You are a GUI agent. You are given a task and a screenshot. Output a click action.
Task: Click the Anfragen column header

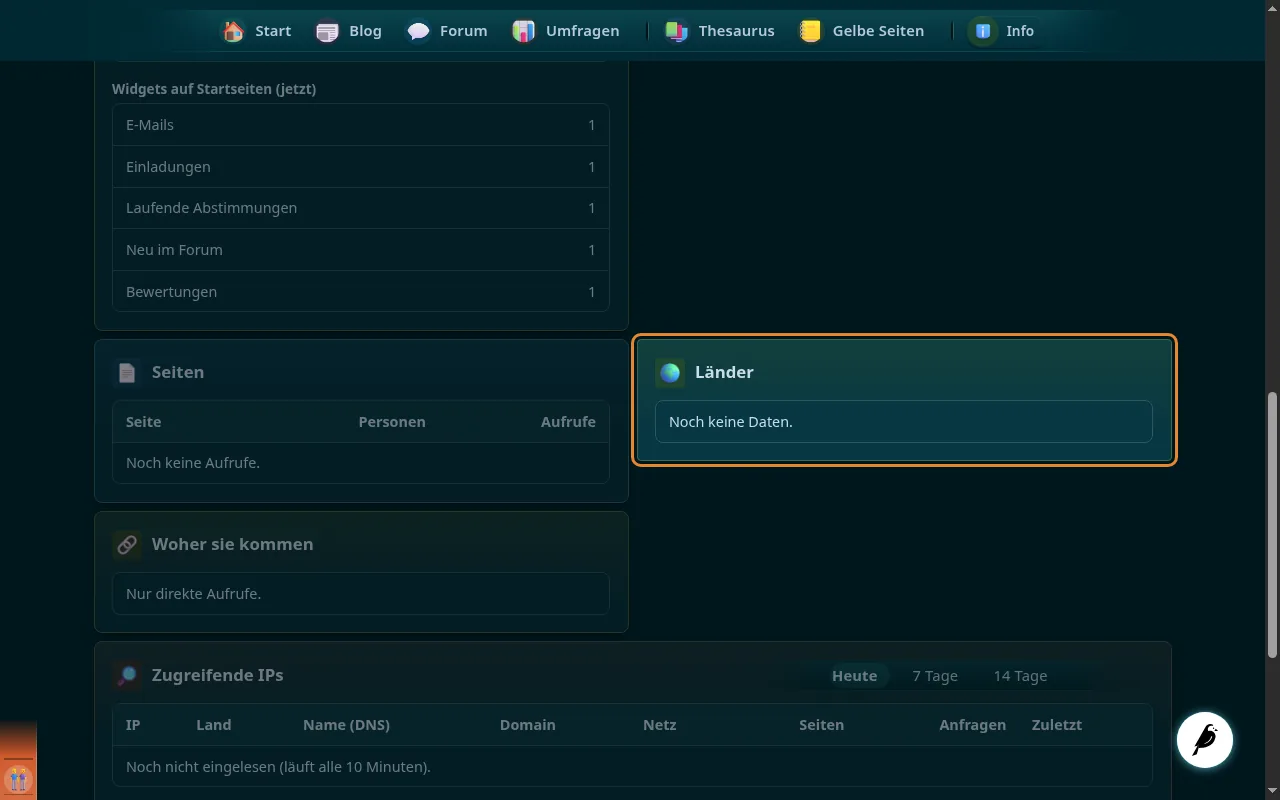click(x=972, y=725)
